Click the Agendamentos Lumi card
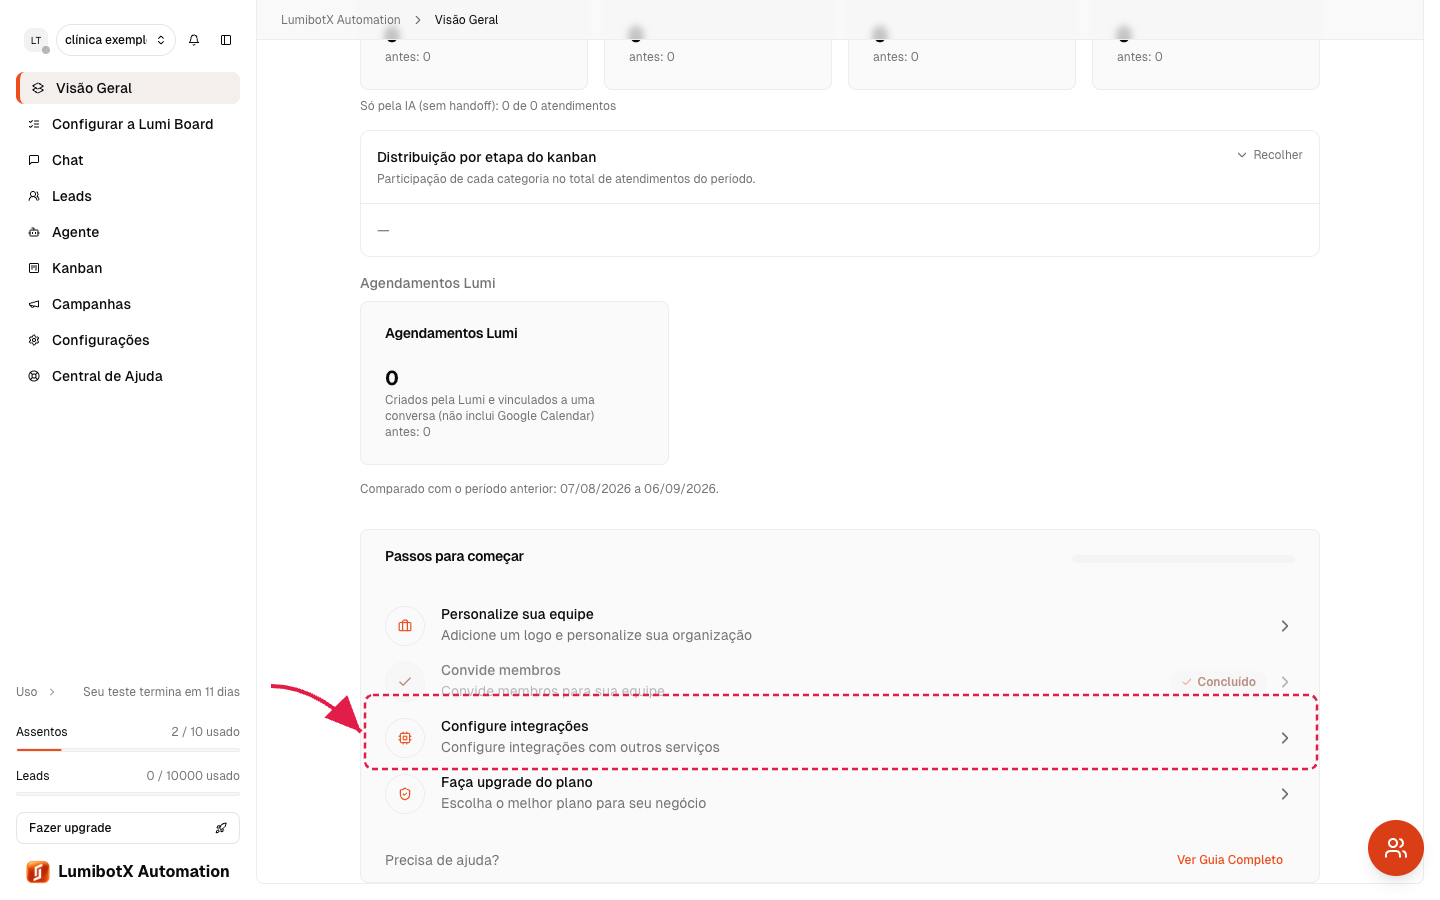Image resolution: width=1440 pixels, height=900 pixels. 514,383
